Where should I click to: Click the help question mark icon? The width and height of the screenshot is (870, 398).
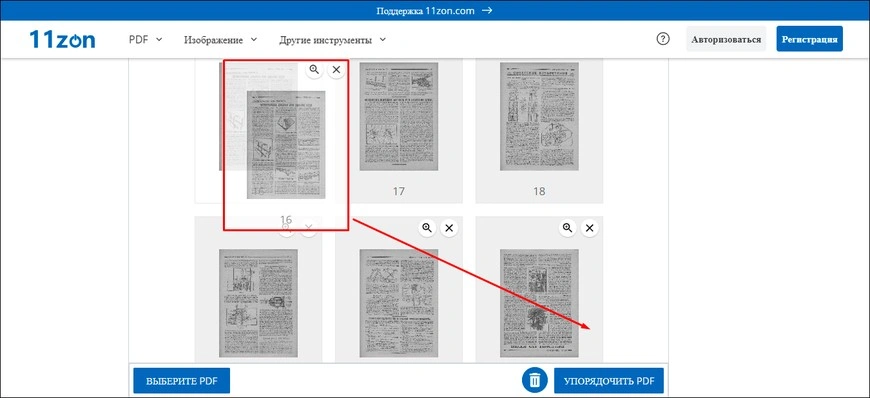(662, 39)
